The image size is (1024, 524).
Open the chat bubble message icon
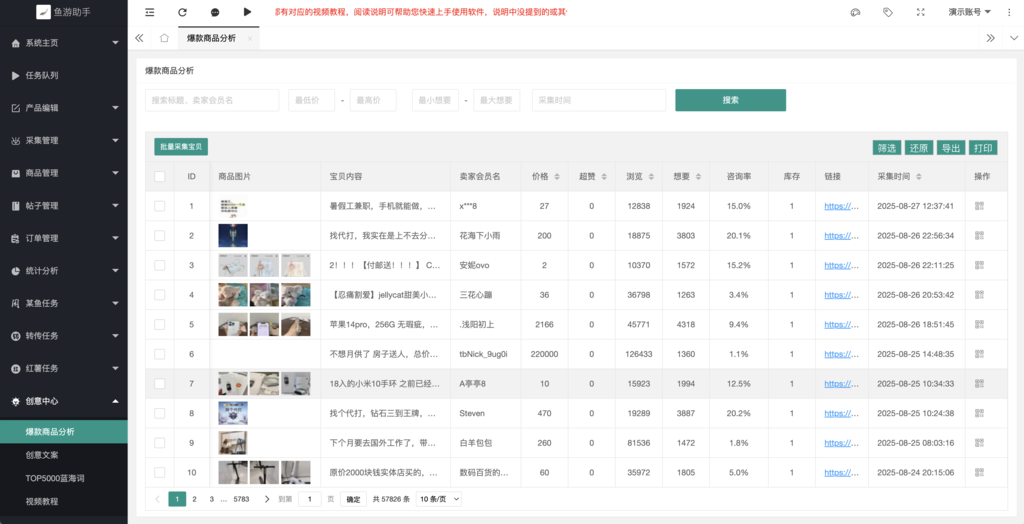[x=215, y=12]
